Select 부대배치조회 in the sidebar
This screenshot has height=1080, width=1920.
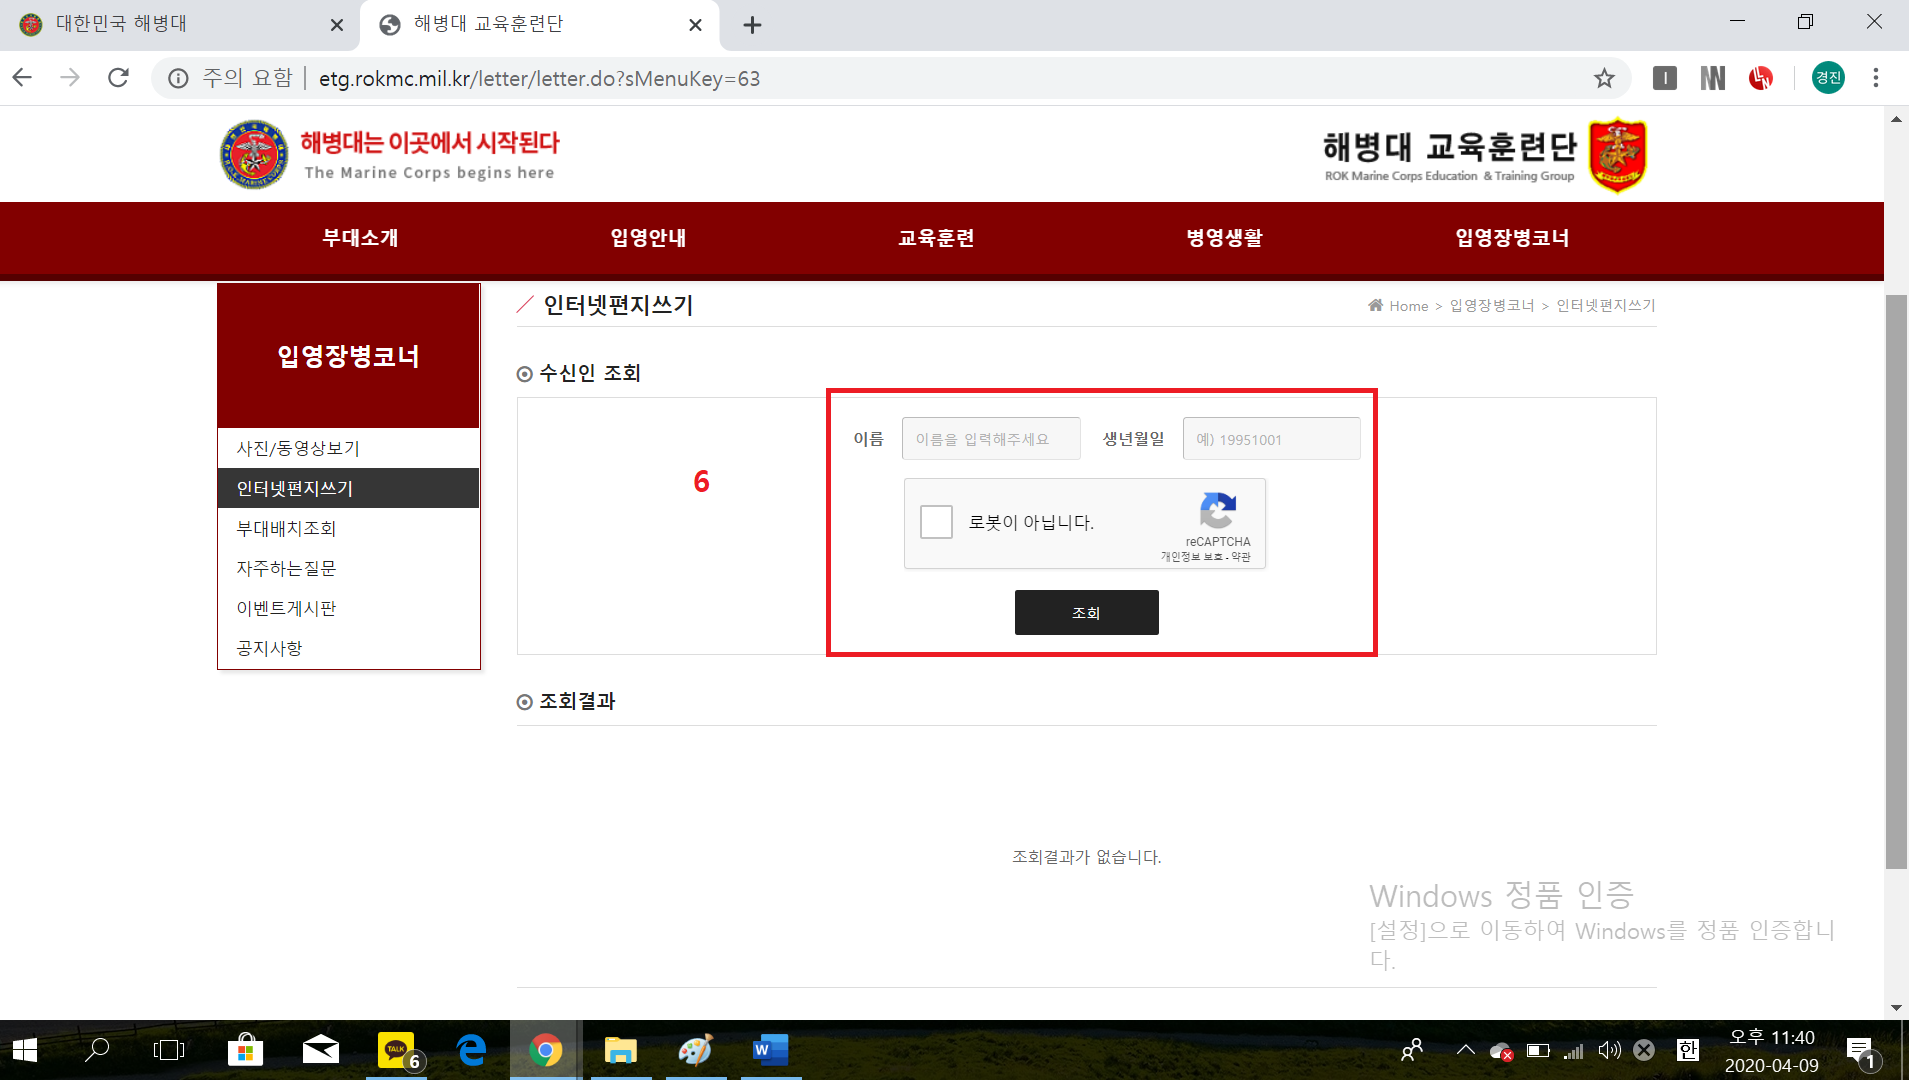point(286,528)
